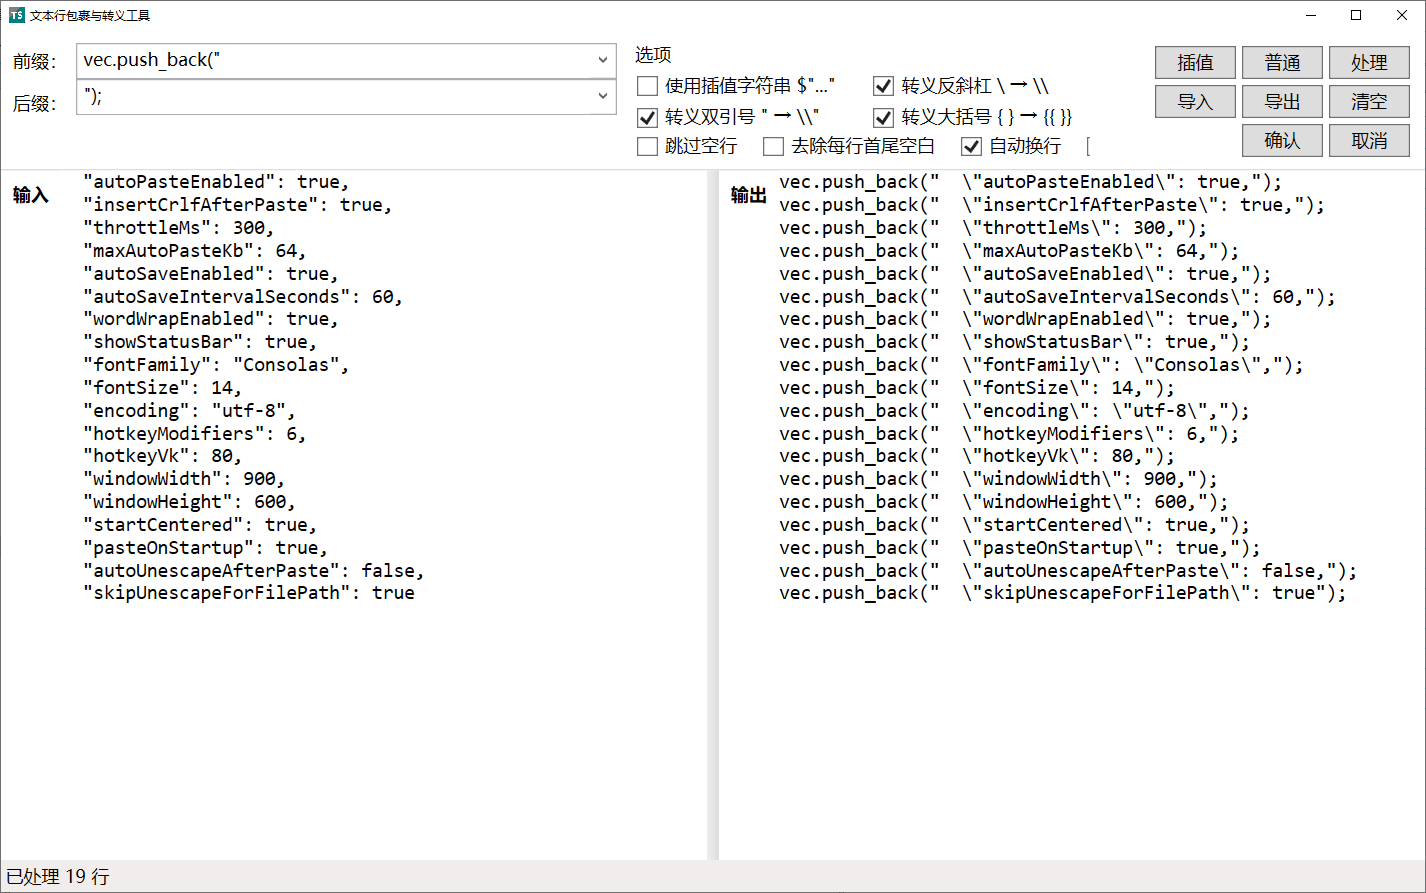The width and height of the screenshot is (1426, 893).
Task: Click the 输入 label
Action: (30, 195)
